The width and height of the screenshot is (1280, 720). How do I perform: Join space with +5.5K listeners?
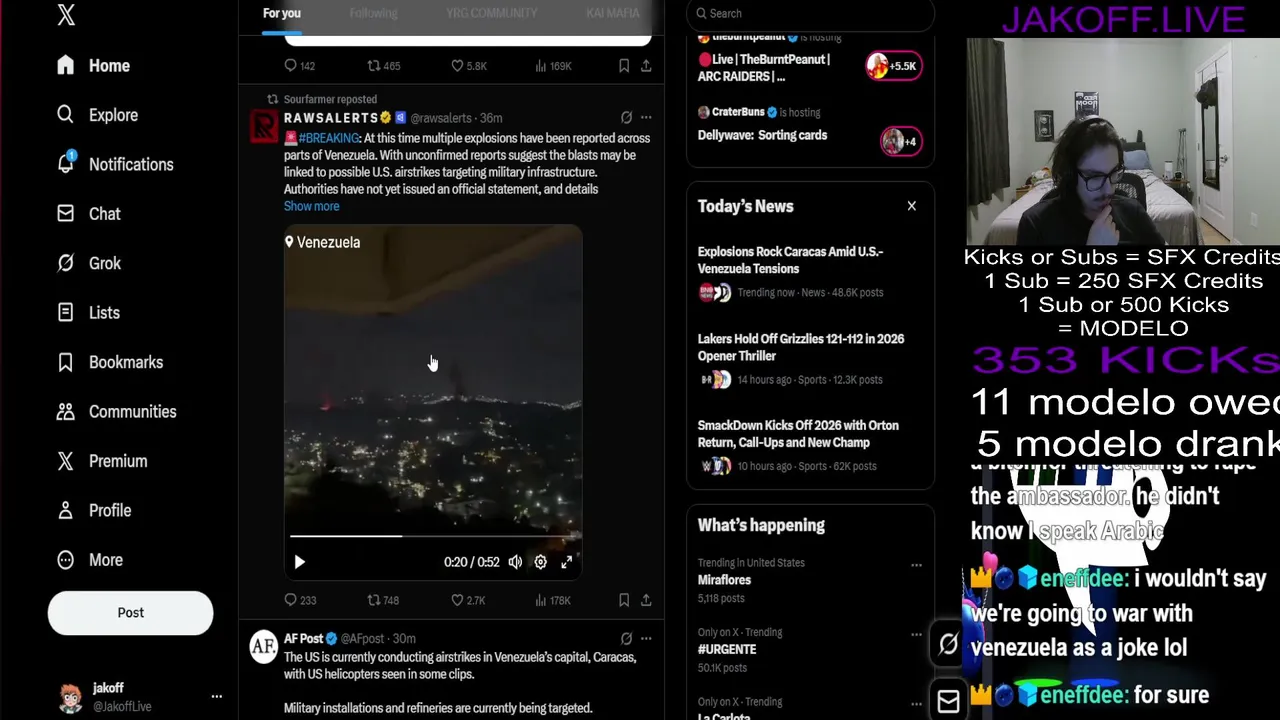(x=894, y=66)
